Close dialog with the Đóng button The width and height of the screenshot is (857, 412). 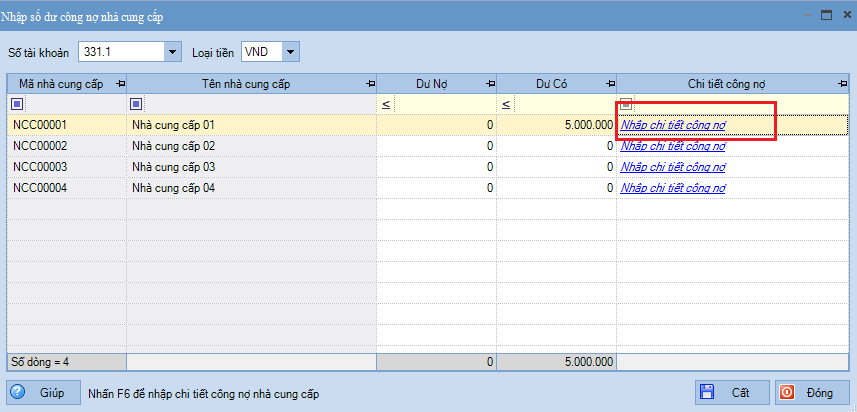pyautogui.click(x=812, y=393)
